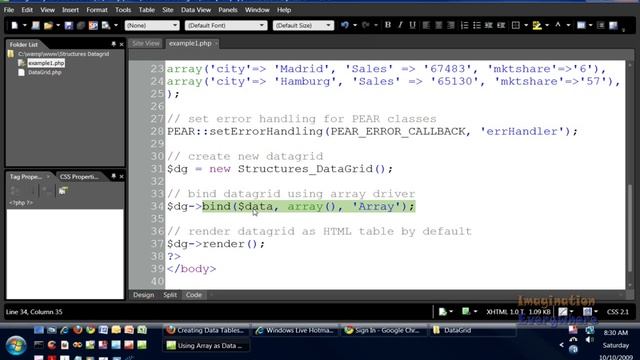Open the Panels menu
This screenshot has height=360, width=640.
pyautogui.click(x=228, y=10)
